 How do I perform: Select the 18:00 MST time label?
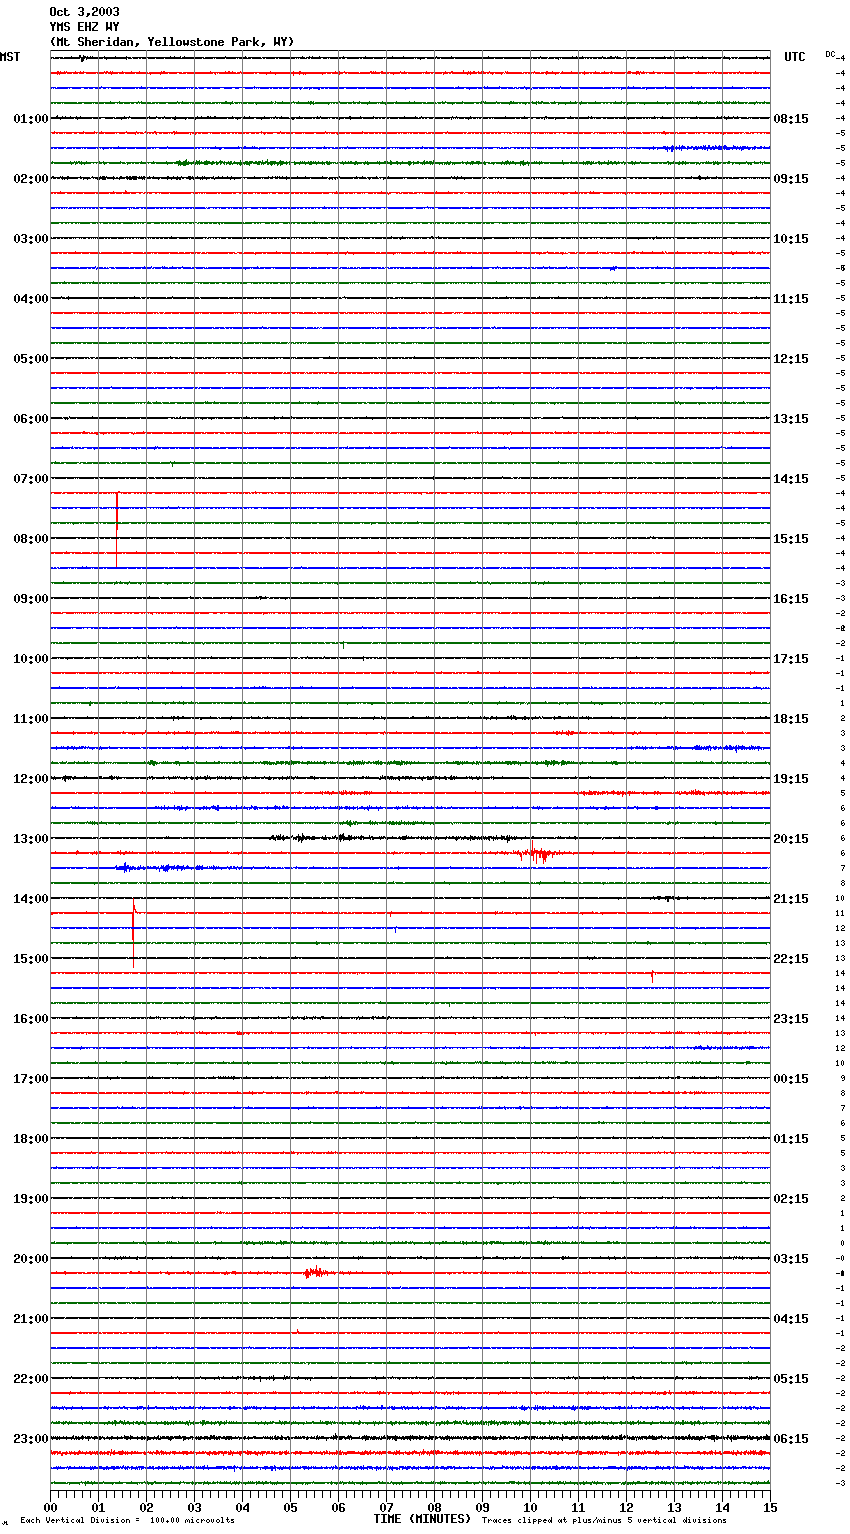tap(31, 1139)
